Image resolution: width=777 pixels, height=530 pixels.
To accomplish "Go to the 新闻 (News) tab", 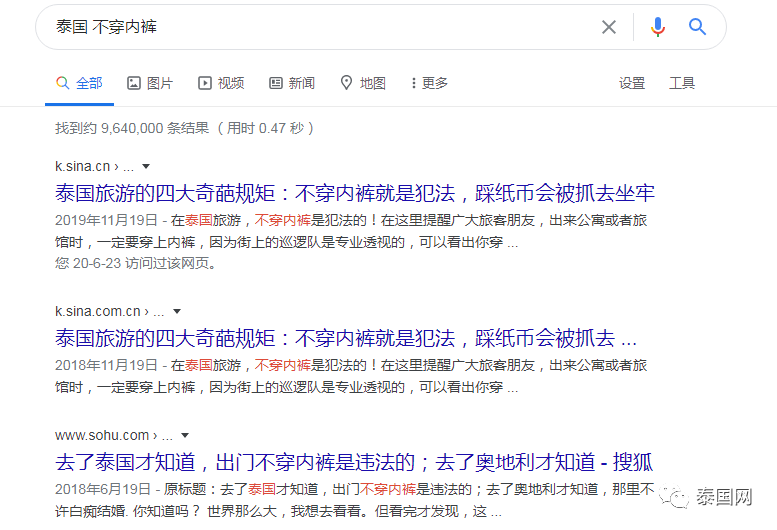I will [291, 83].
